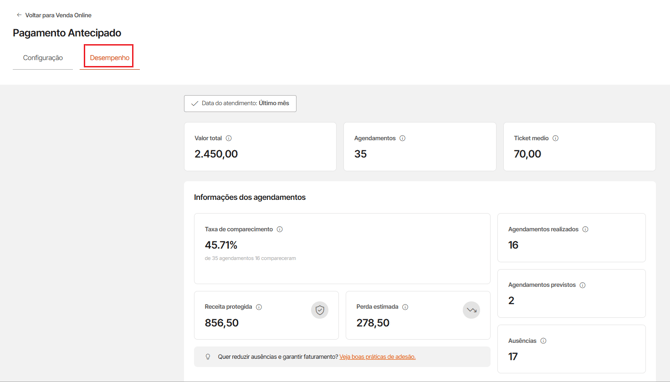Viewport: 670px width, 382px height.
Task: Click the downward trend icon in Perda estimada
Action: [471, 310]
